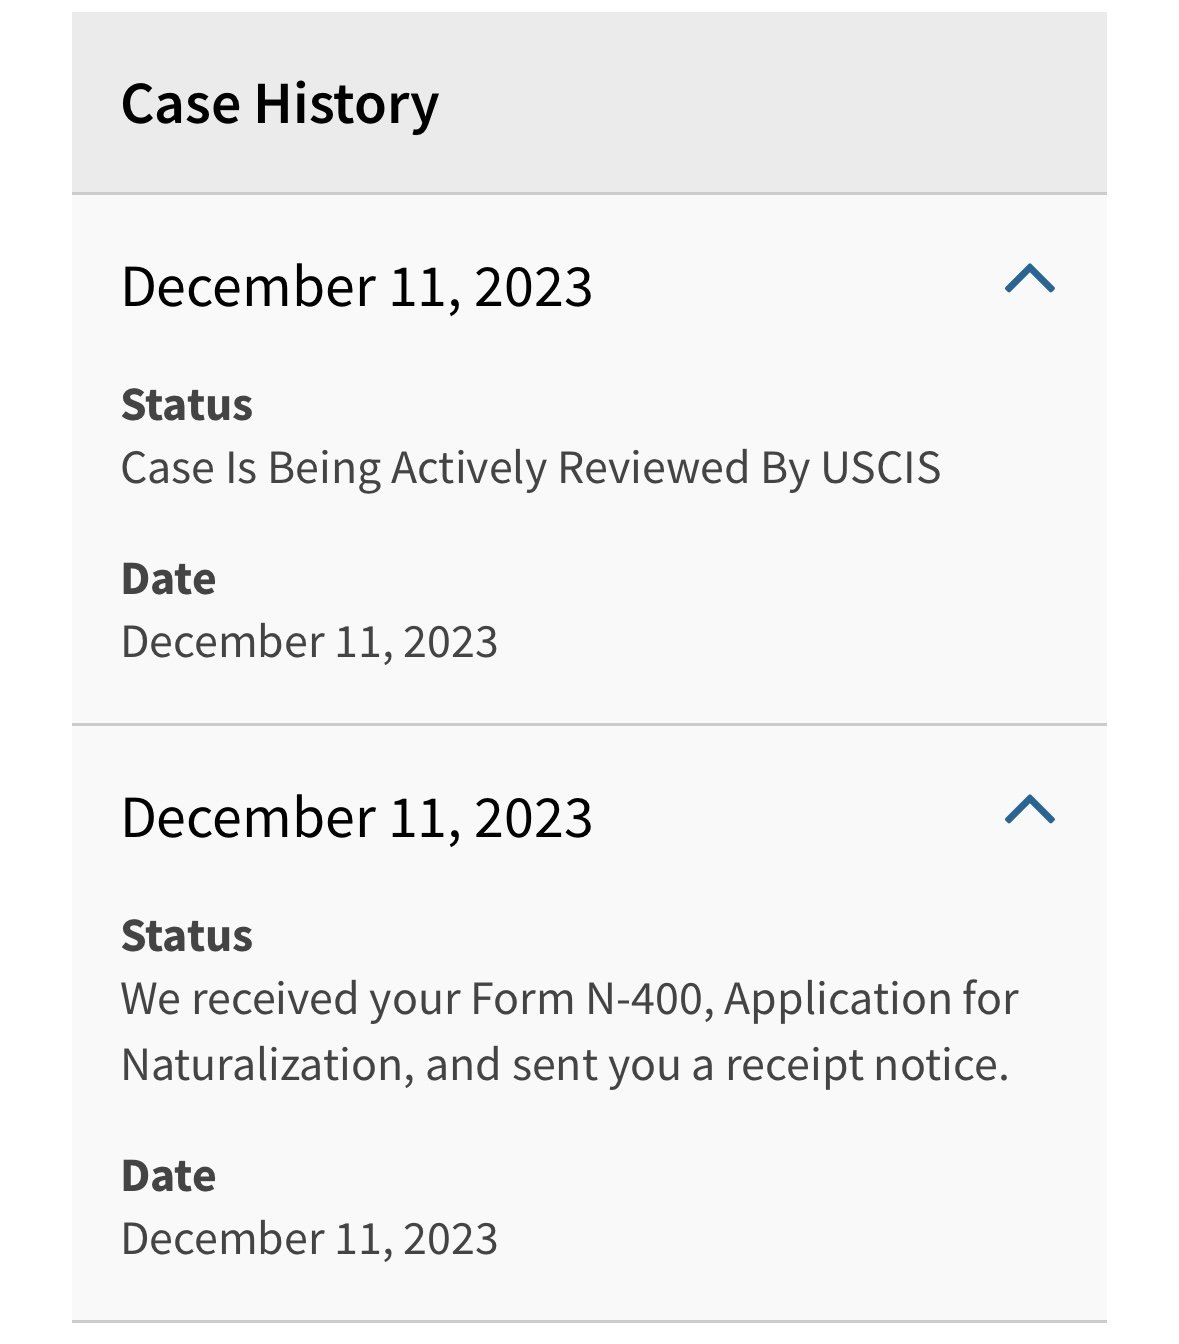Click the first entry's December 11, 2023 title
The width and height of the screenshot is (1179, 1344).
[356, 287]
